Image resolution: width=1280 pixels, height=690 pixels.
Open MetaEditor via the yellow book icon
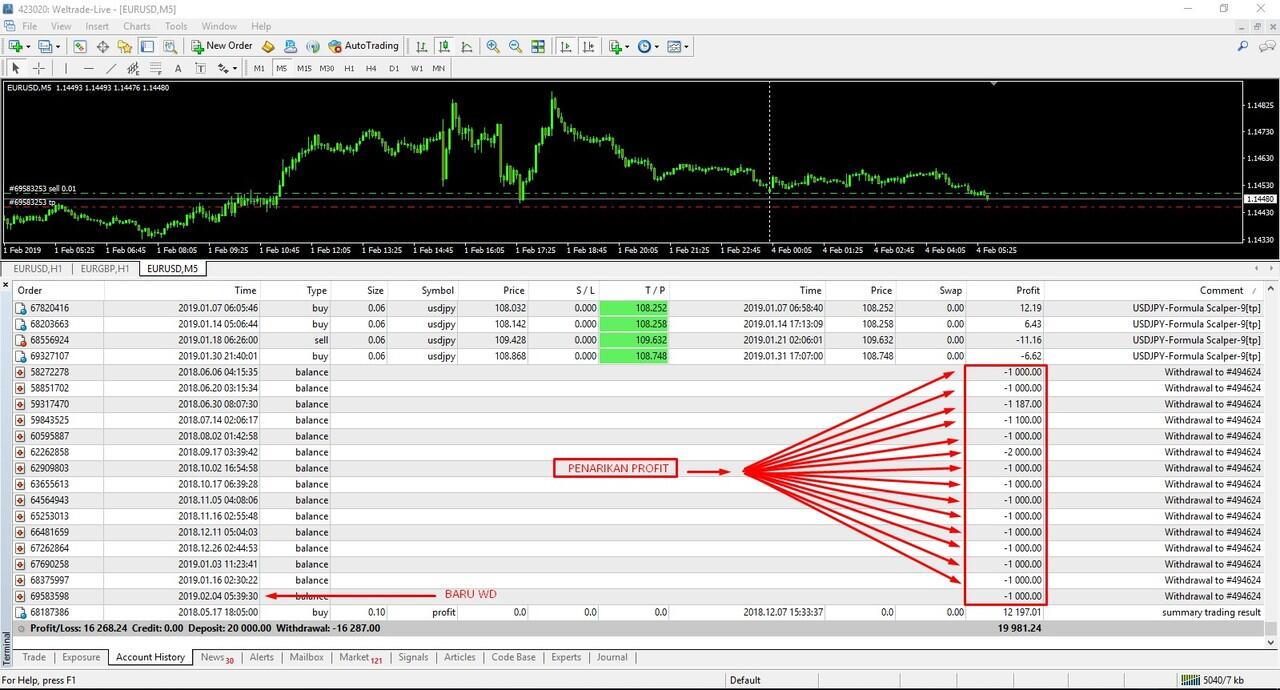pos(268,46)
